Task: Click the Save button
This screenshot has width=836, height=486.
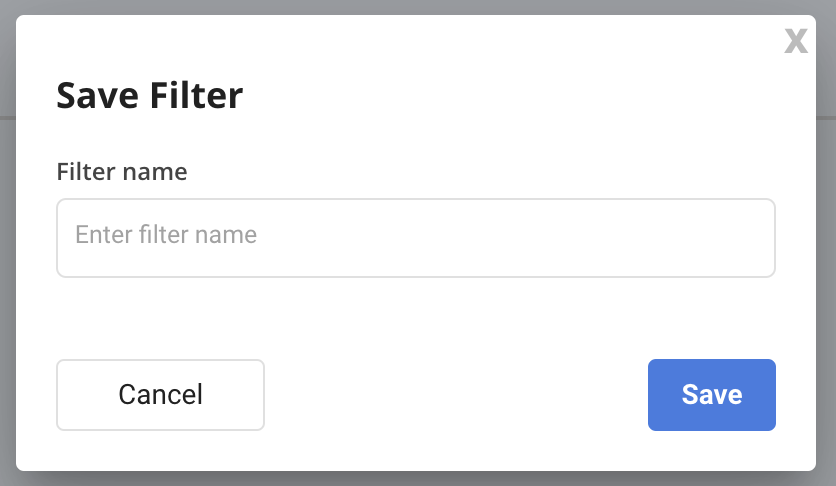Action: pyautogui.click(x=712, y=395)
